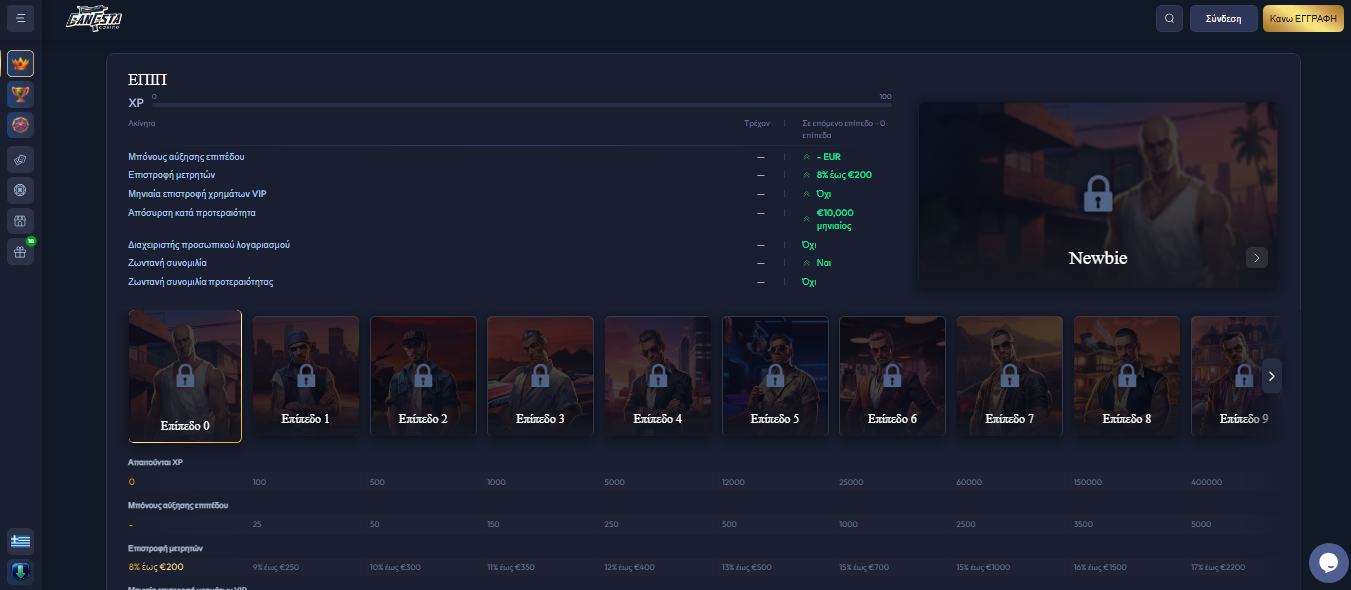Image resolution: width=1351 pixels, height=590 pixels.
Task: Click the "Μπόνους αύξησης επιπέδου" row in the top benefits list
Action: [186, 157]
